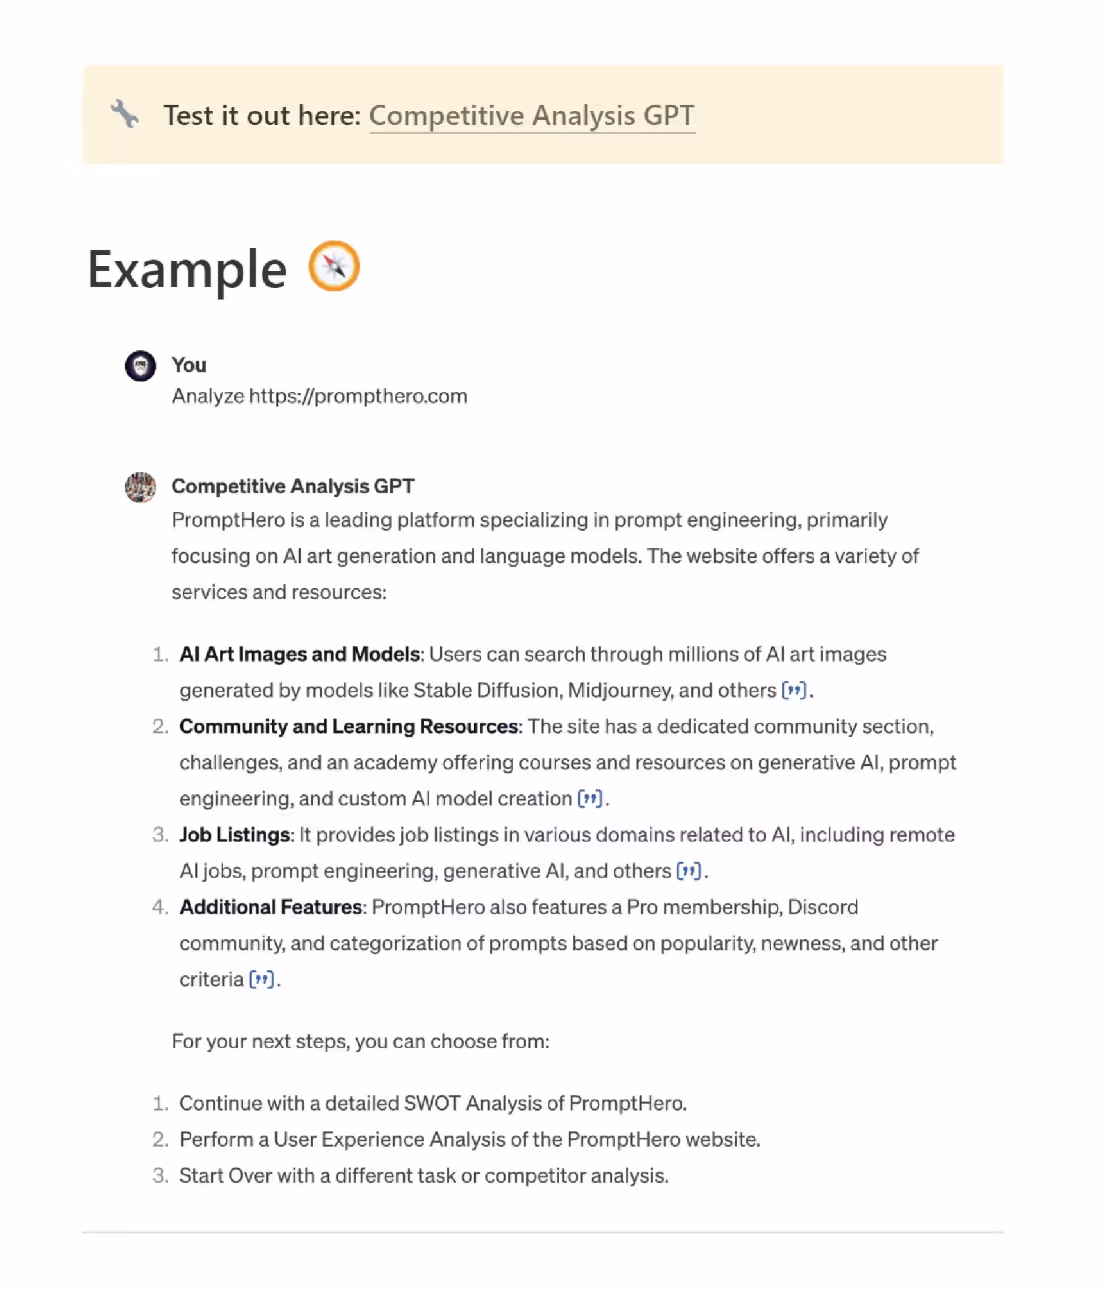1110x1294 pixels.
Task: Click the You user avatar
Action: click(x=140, y=366)
